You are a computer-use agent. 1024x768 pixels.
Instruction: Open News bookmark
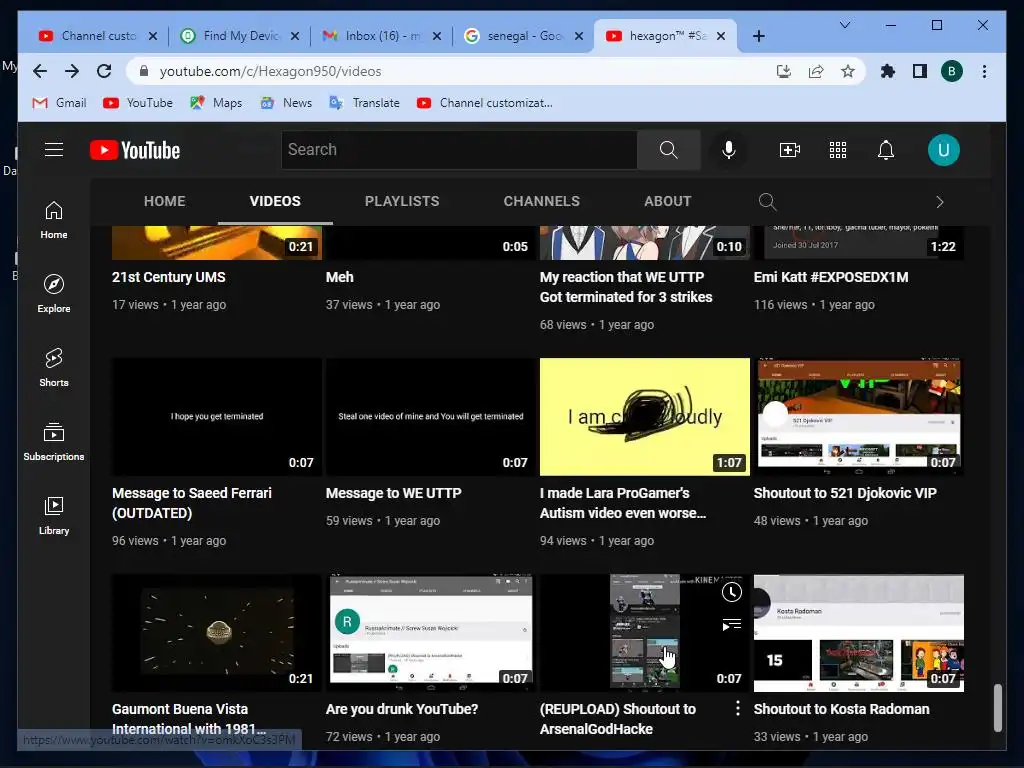[x=286, y=103]
